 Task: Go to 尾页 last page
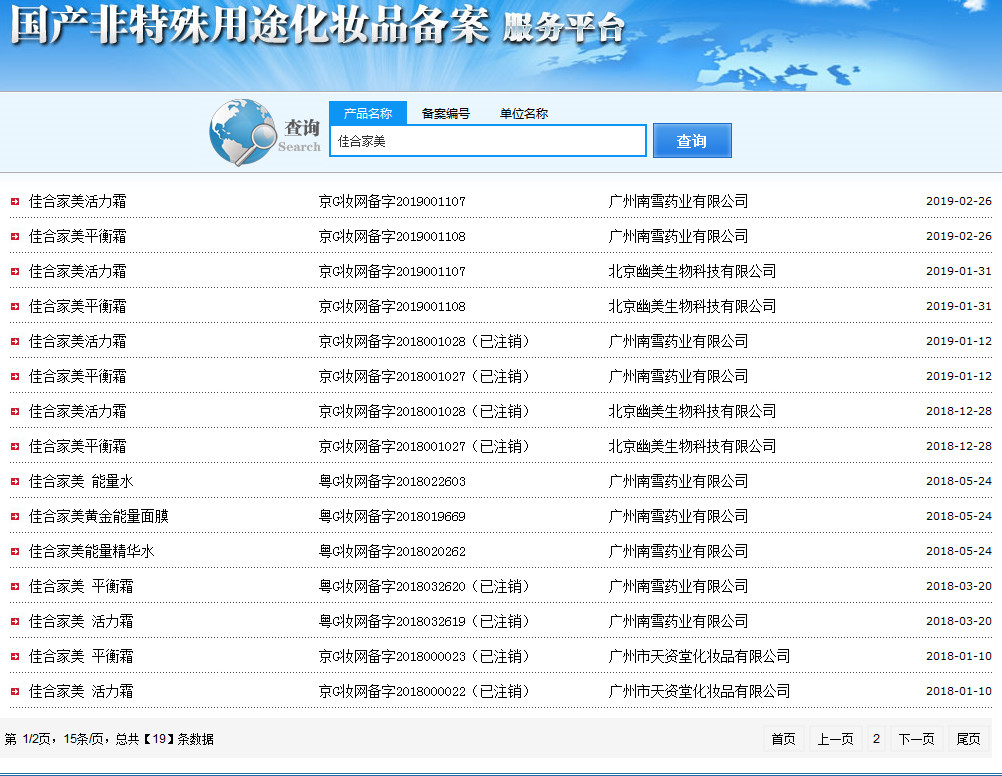(968, 739)
